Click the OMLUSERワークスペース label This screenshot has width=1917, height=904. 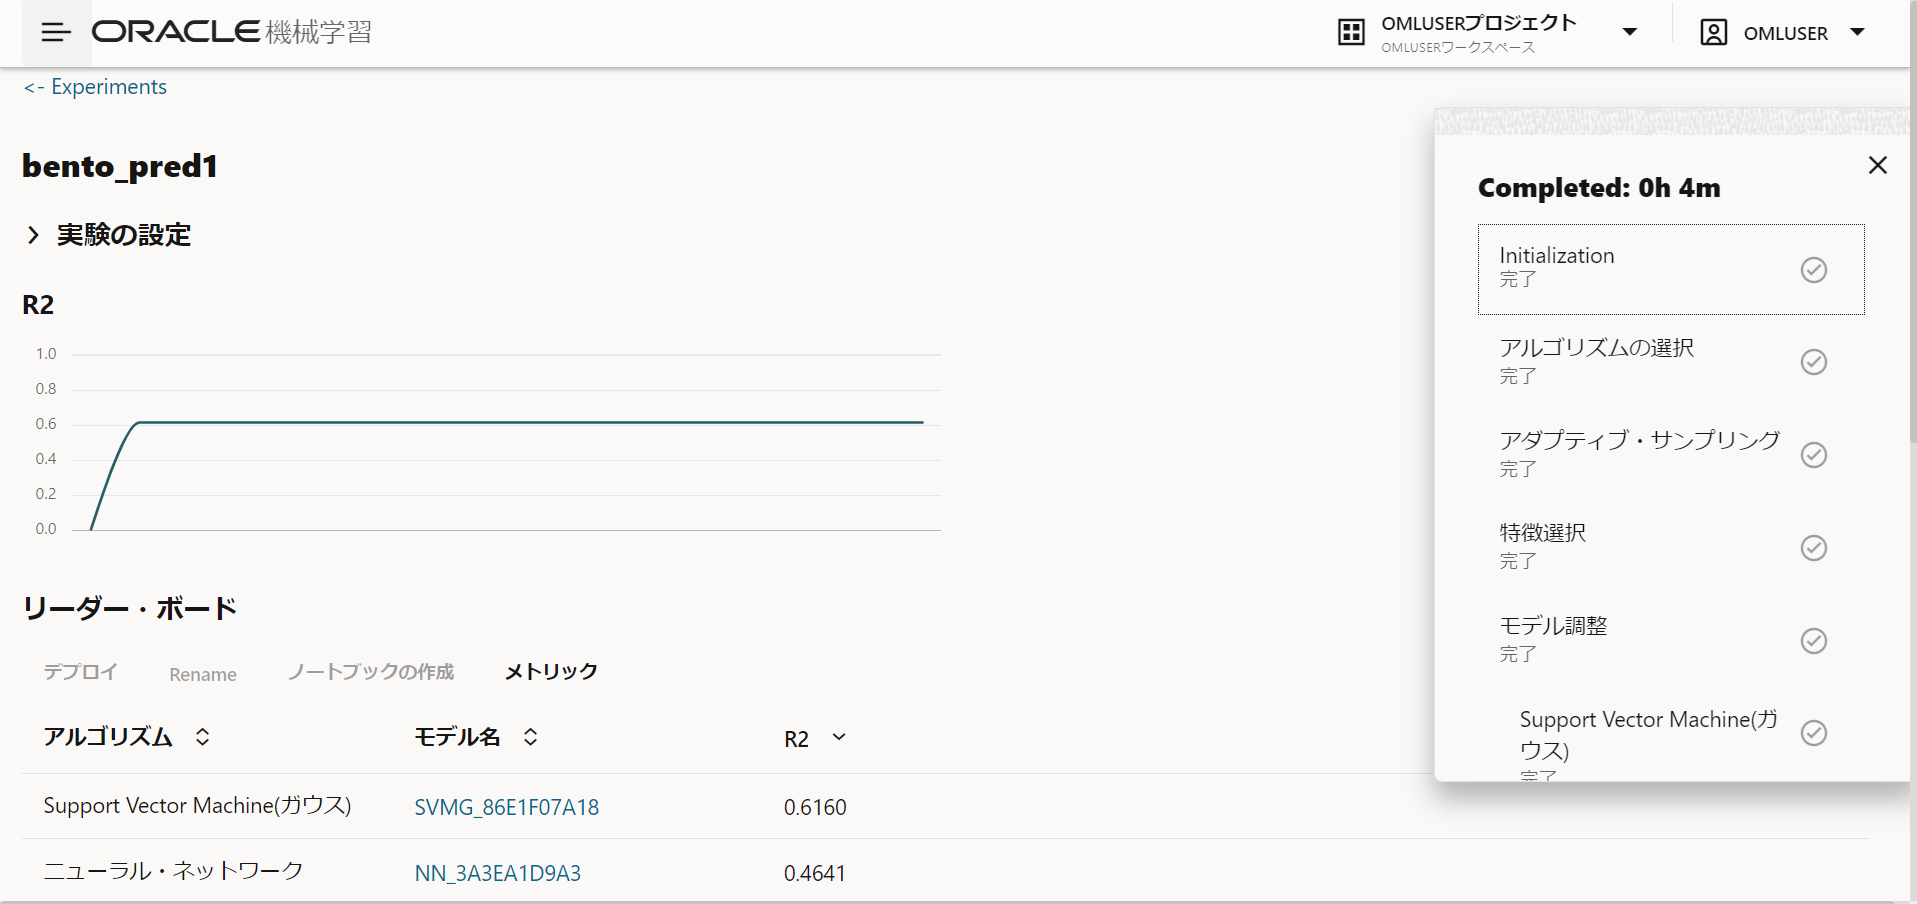tap(1458, 47)
